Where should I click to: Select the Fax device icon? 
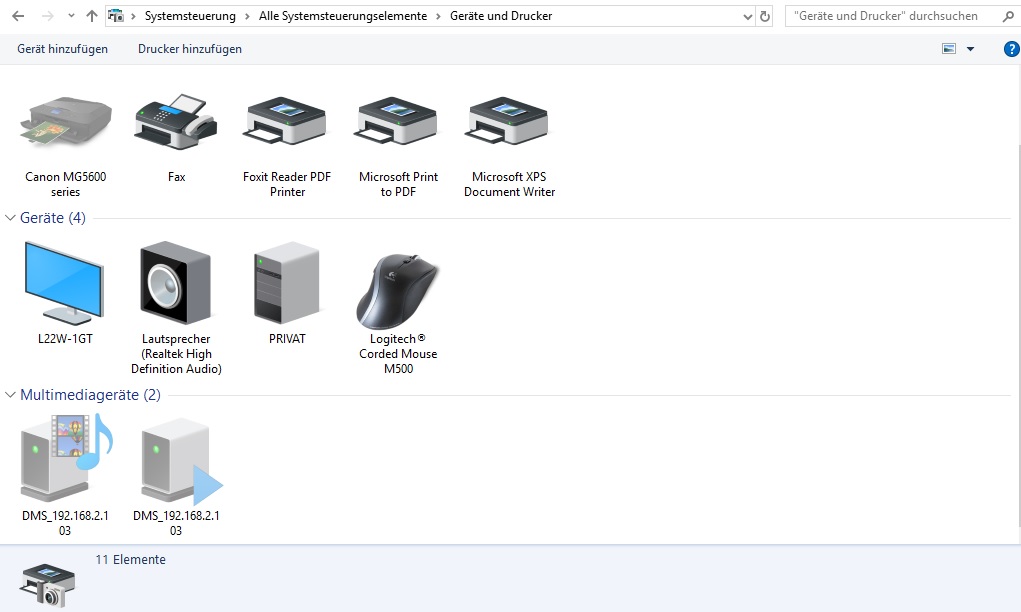176,121
